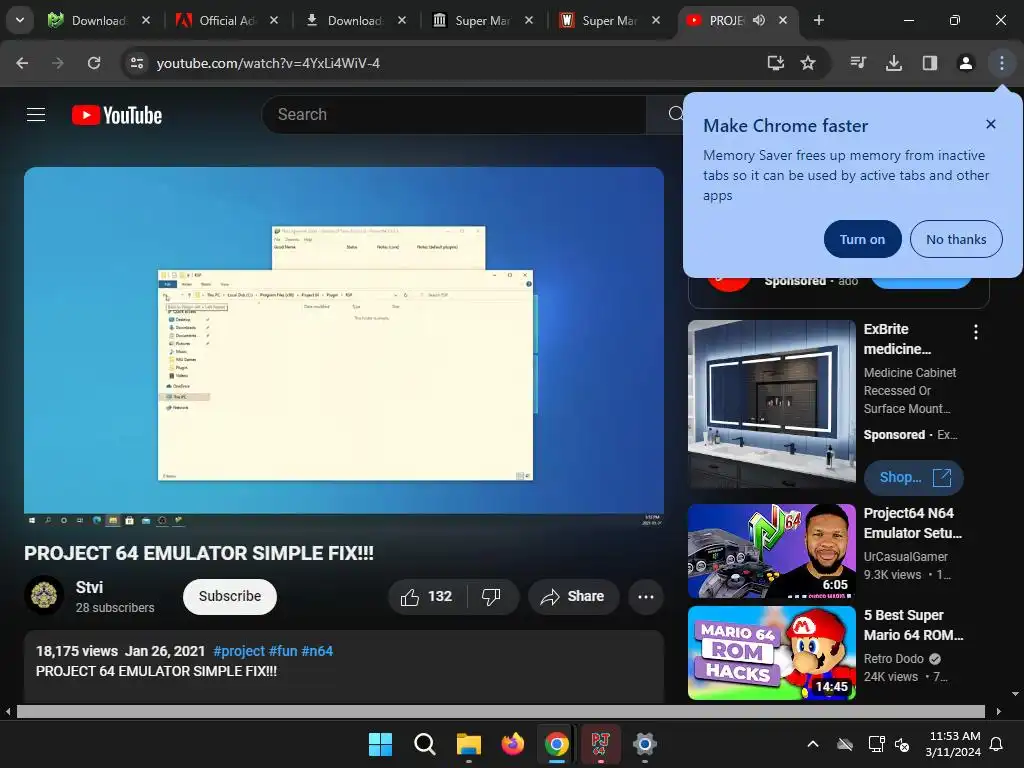
Task: Click the horizontal scrollbar at page bottom
Action: point(500,711)
